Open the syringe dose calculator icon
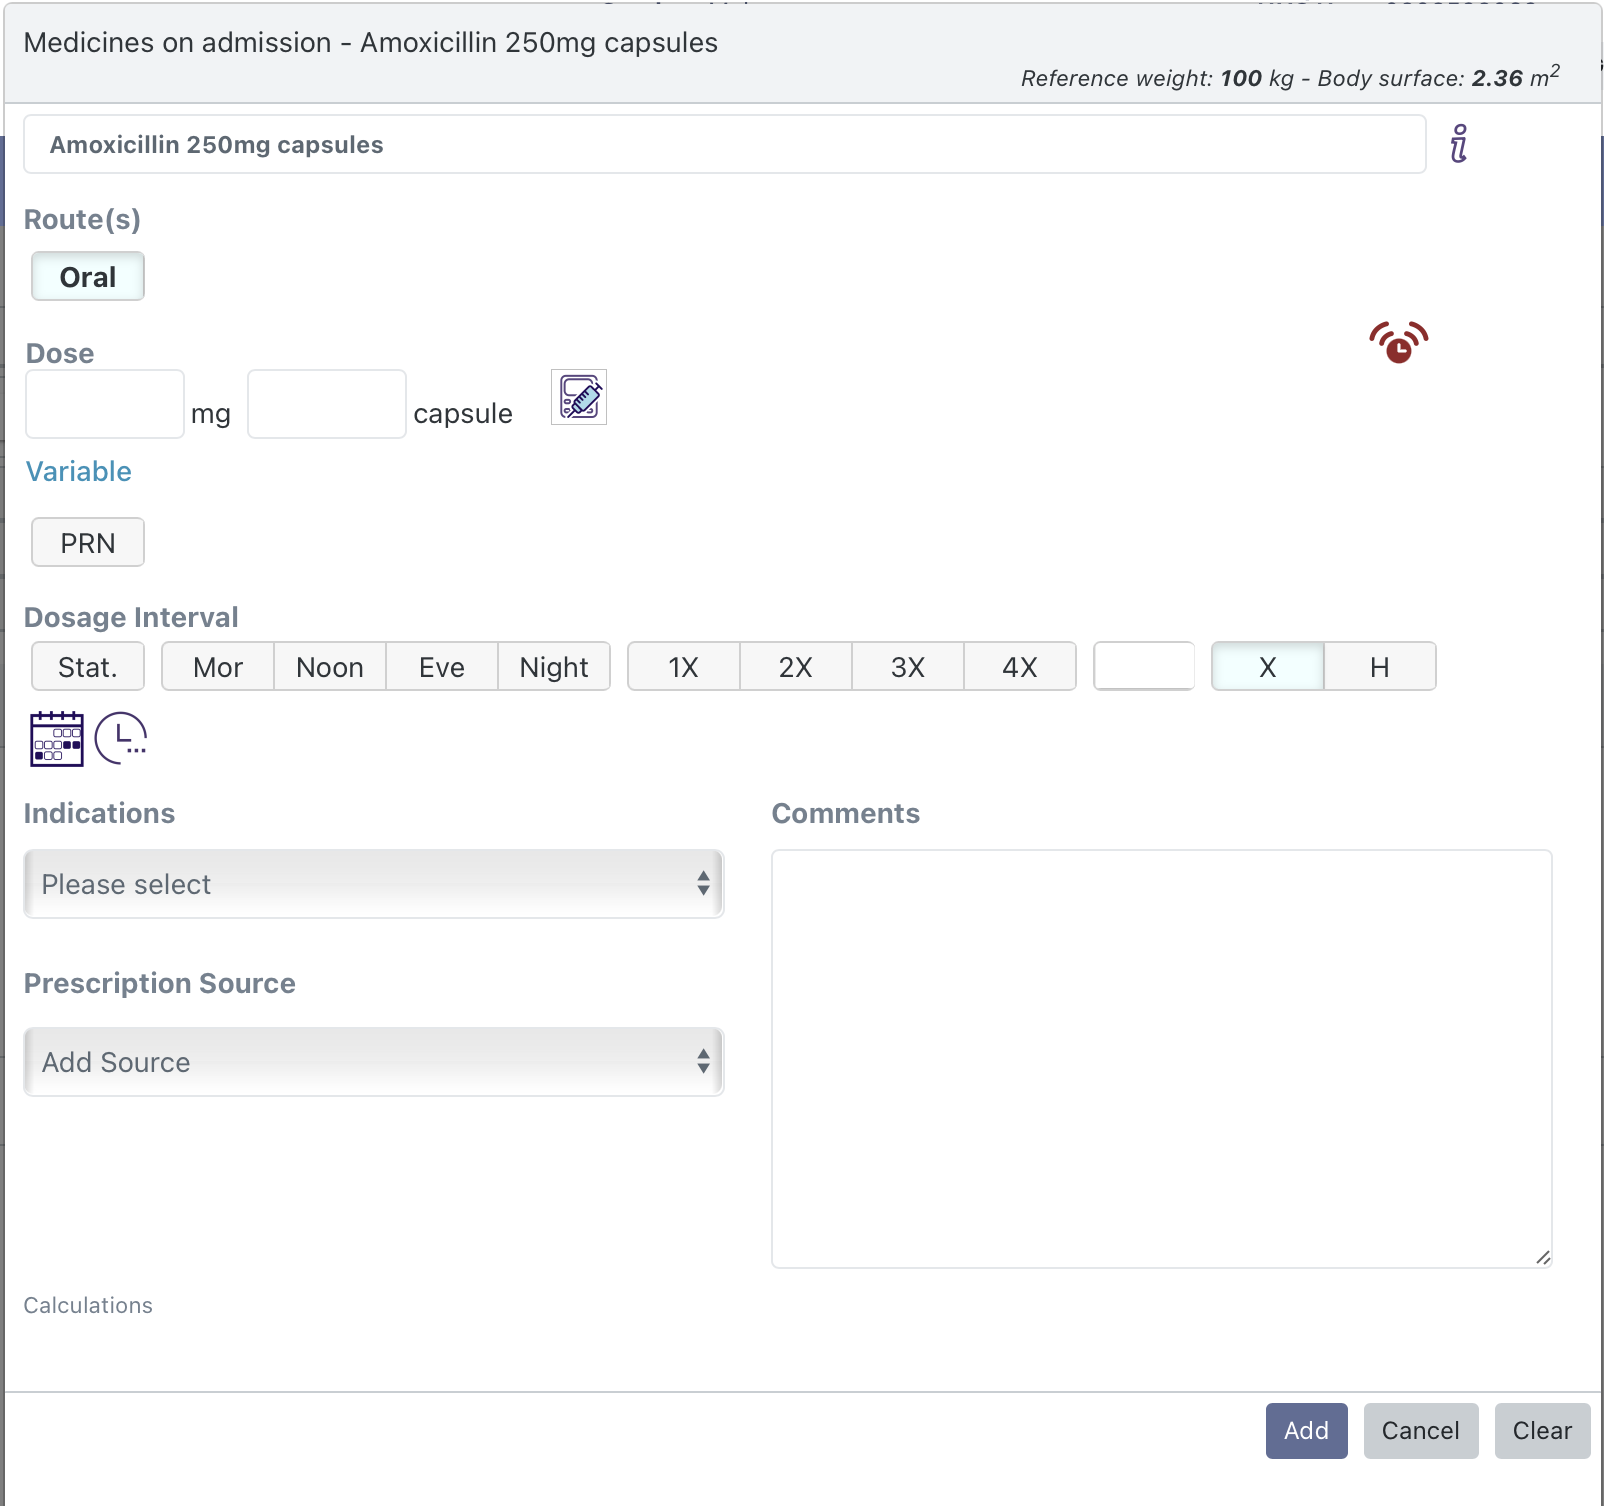Viewport: 1604px width, 1506px height. pos(579,398)
